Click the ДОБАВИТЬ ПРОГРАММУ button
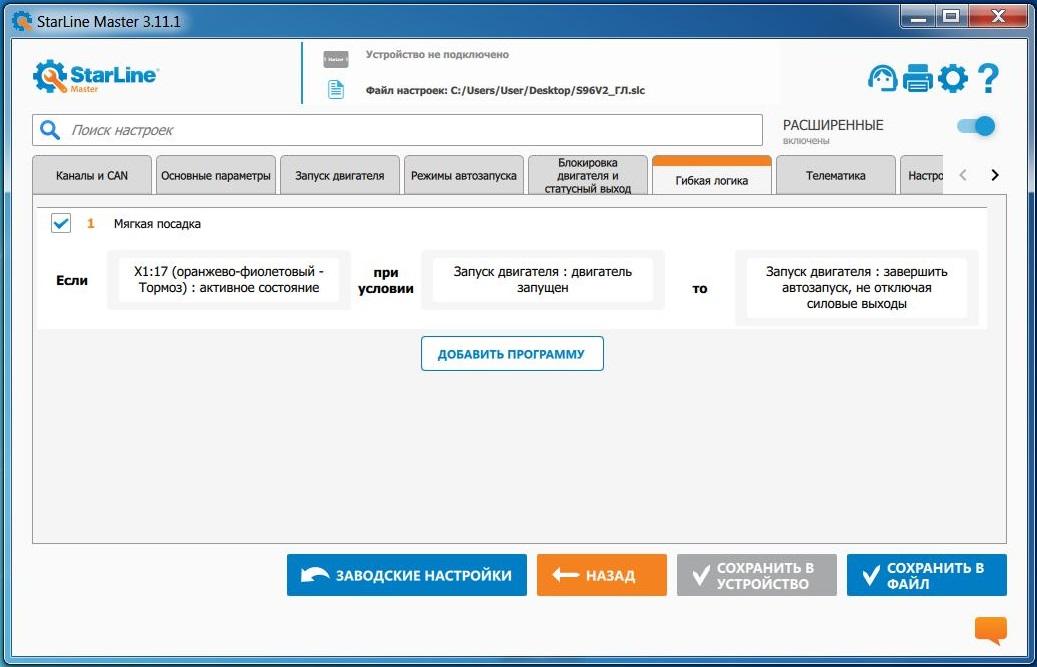This screenshot has height=667, width=1037. coord(512,355)
